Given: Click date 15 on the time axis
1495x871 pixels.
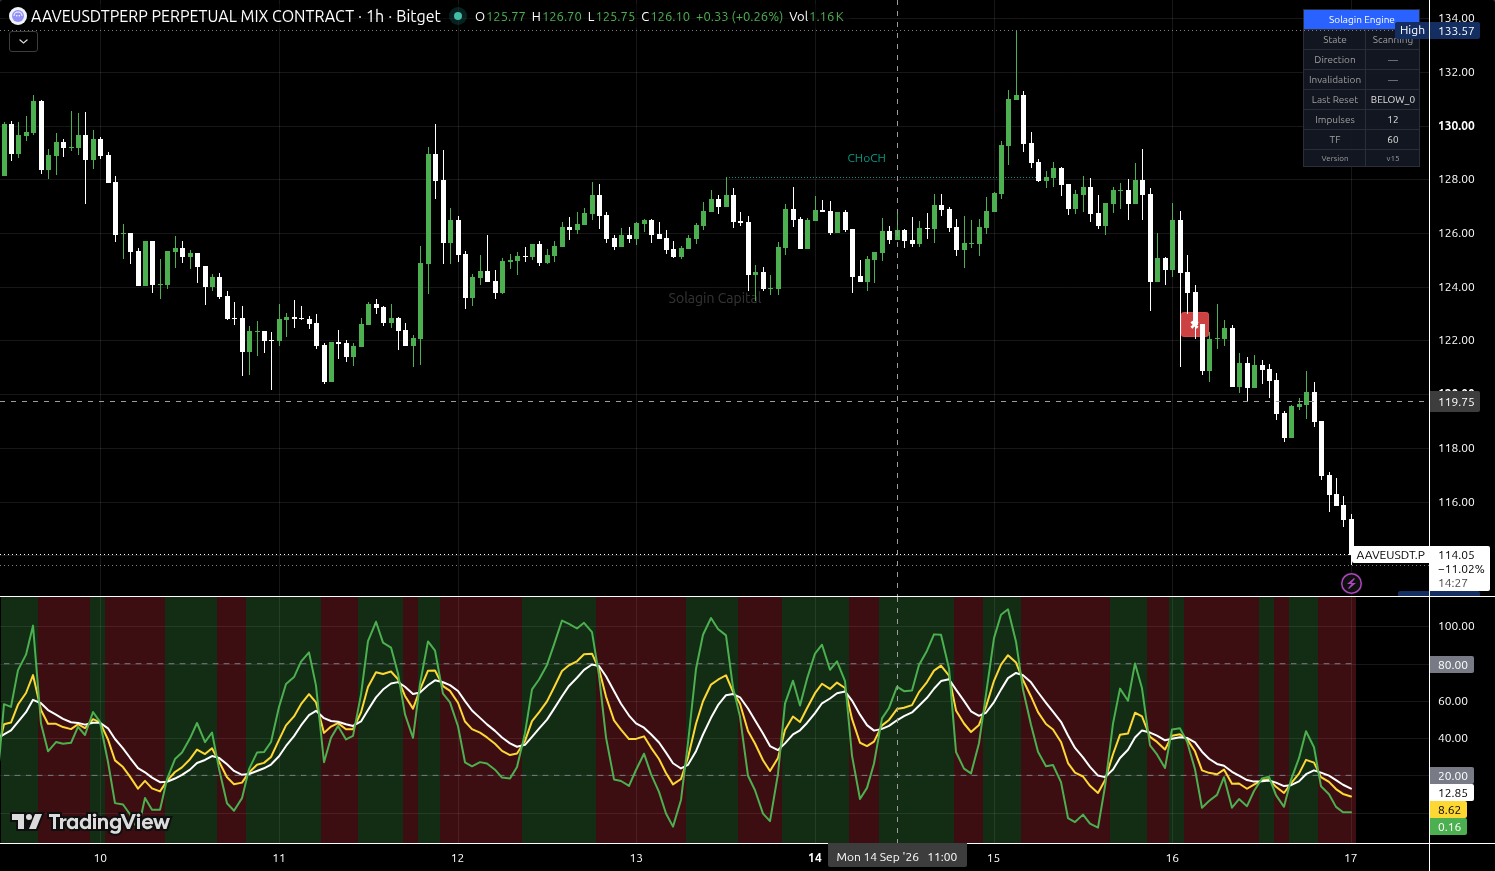Looking at the screenshot, I should 994,858.
